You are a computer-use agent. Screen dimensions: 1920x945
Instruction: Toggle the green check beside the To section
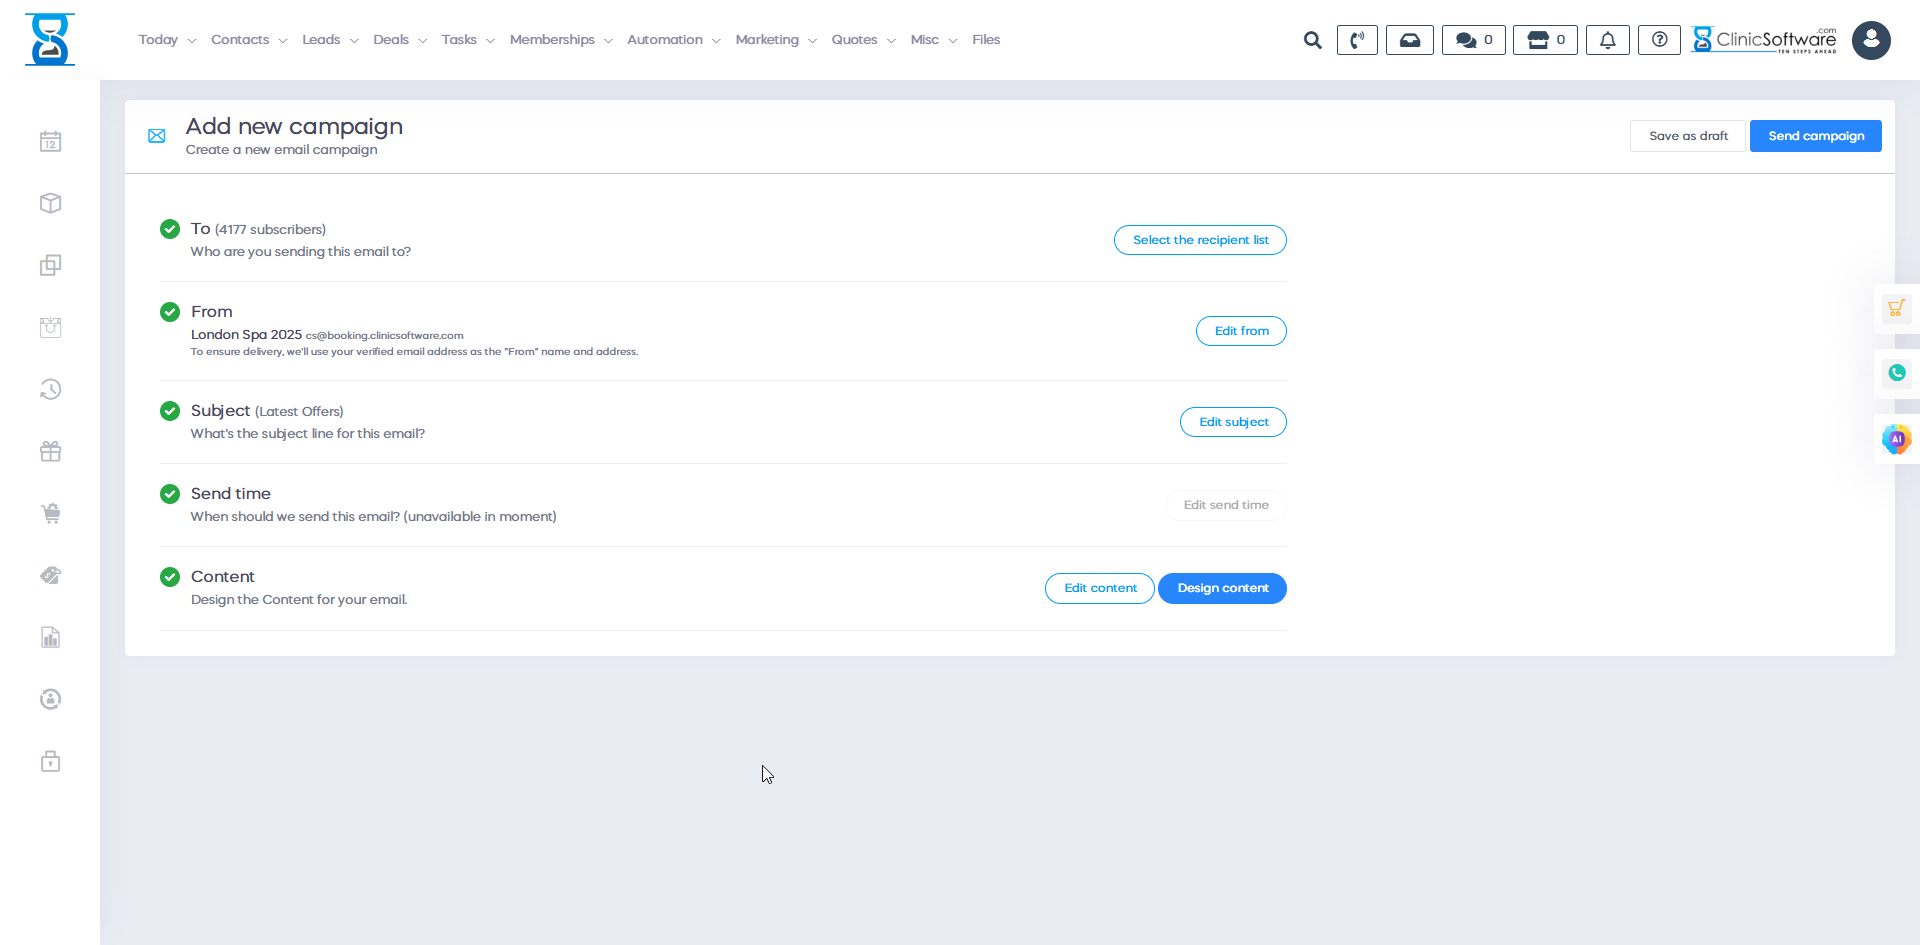(x=169, y=228)
